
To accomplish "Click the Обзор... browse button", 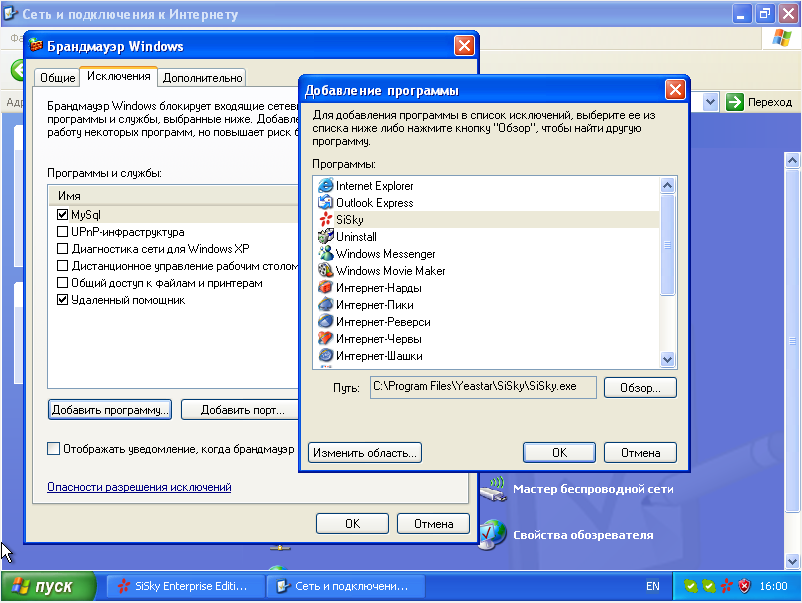I will point(640,387).
